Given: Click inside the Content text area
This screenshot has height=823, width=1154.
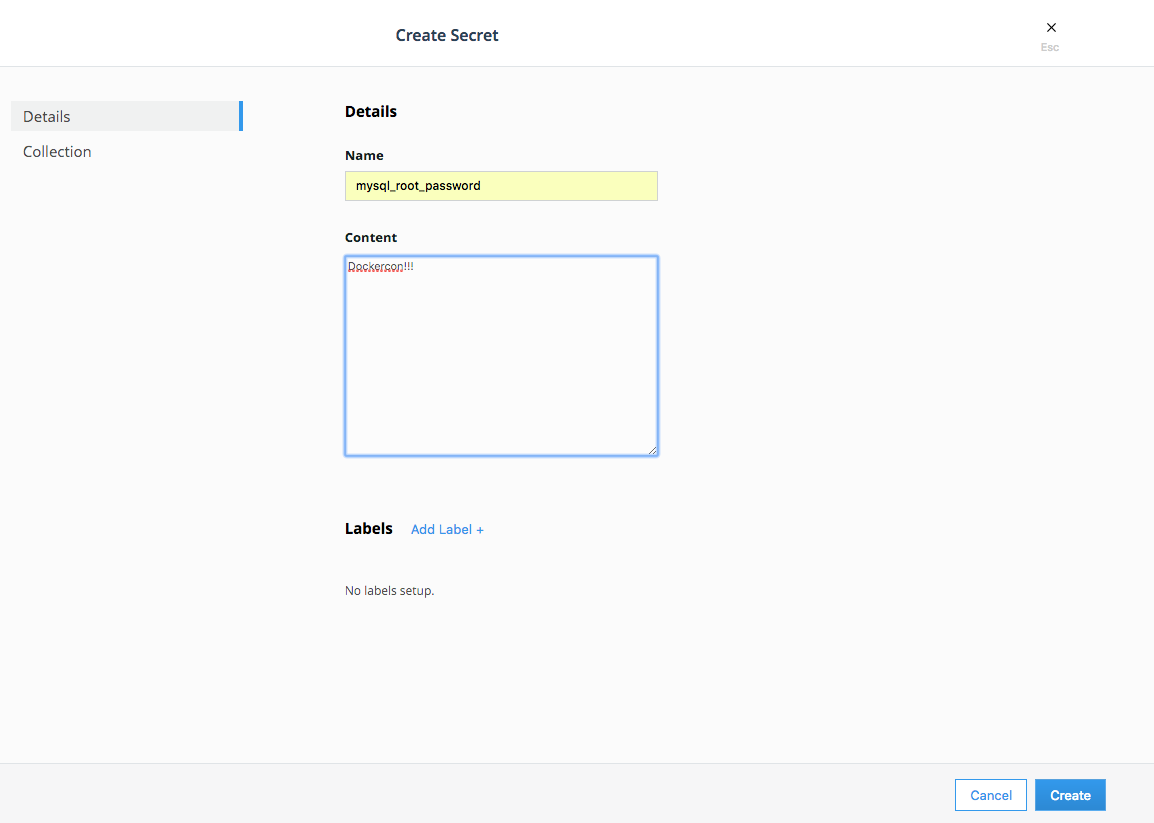Looking at the screenshot, I should (x=501, y=356).
